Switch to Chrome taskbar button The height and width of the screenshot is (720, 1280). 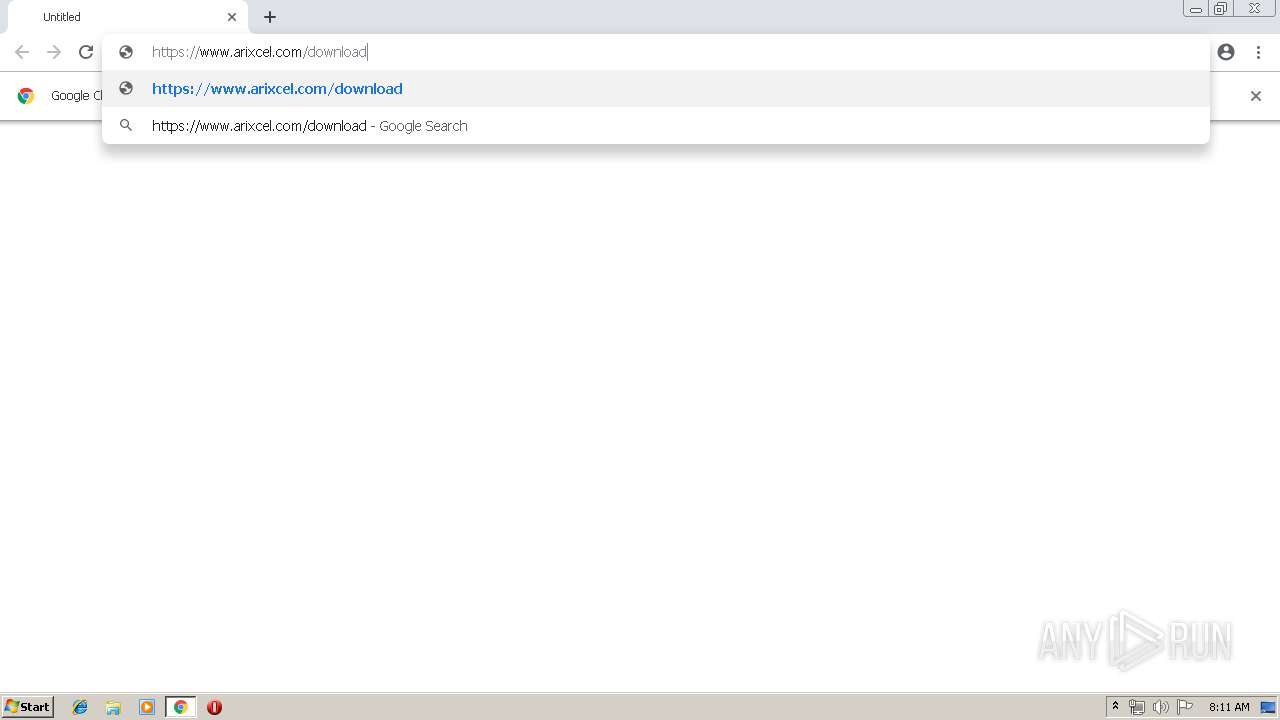pyautogui.click(x=180, y=707)
